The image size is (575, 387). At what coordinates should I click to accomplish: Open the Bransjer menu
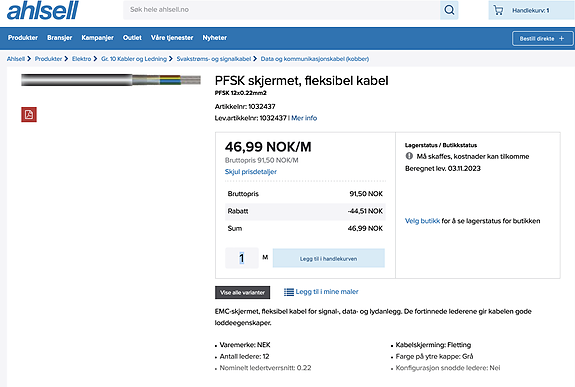59,38
